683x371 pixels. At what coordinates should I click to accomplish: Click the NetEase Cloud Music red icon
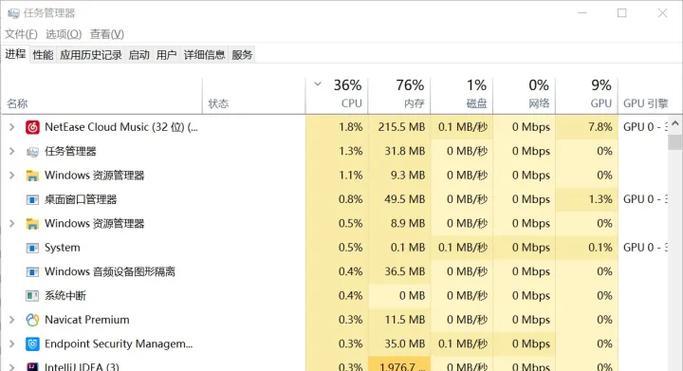coord(32,127)
